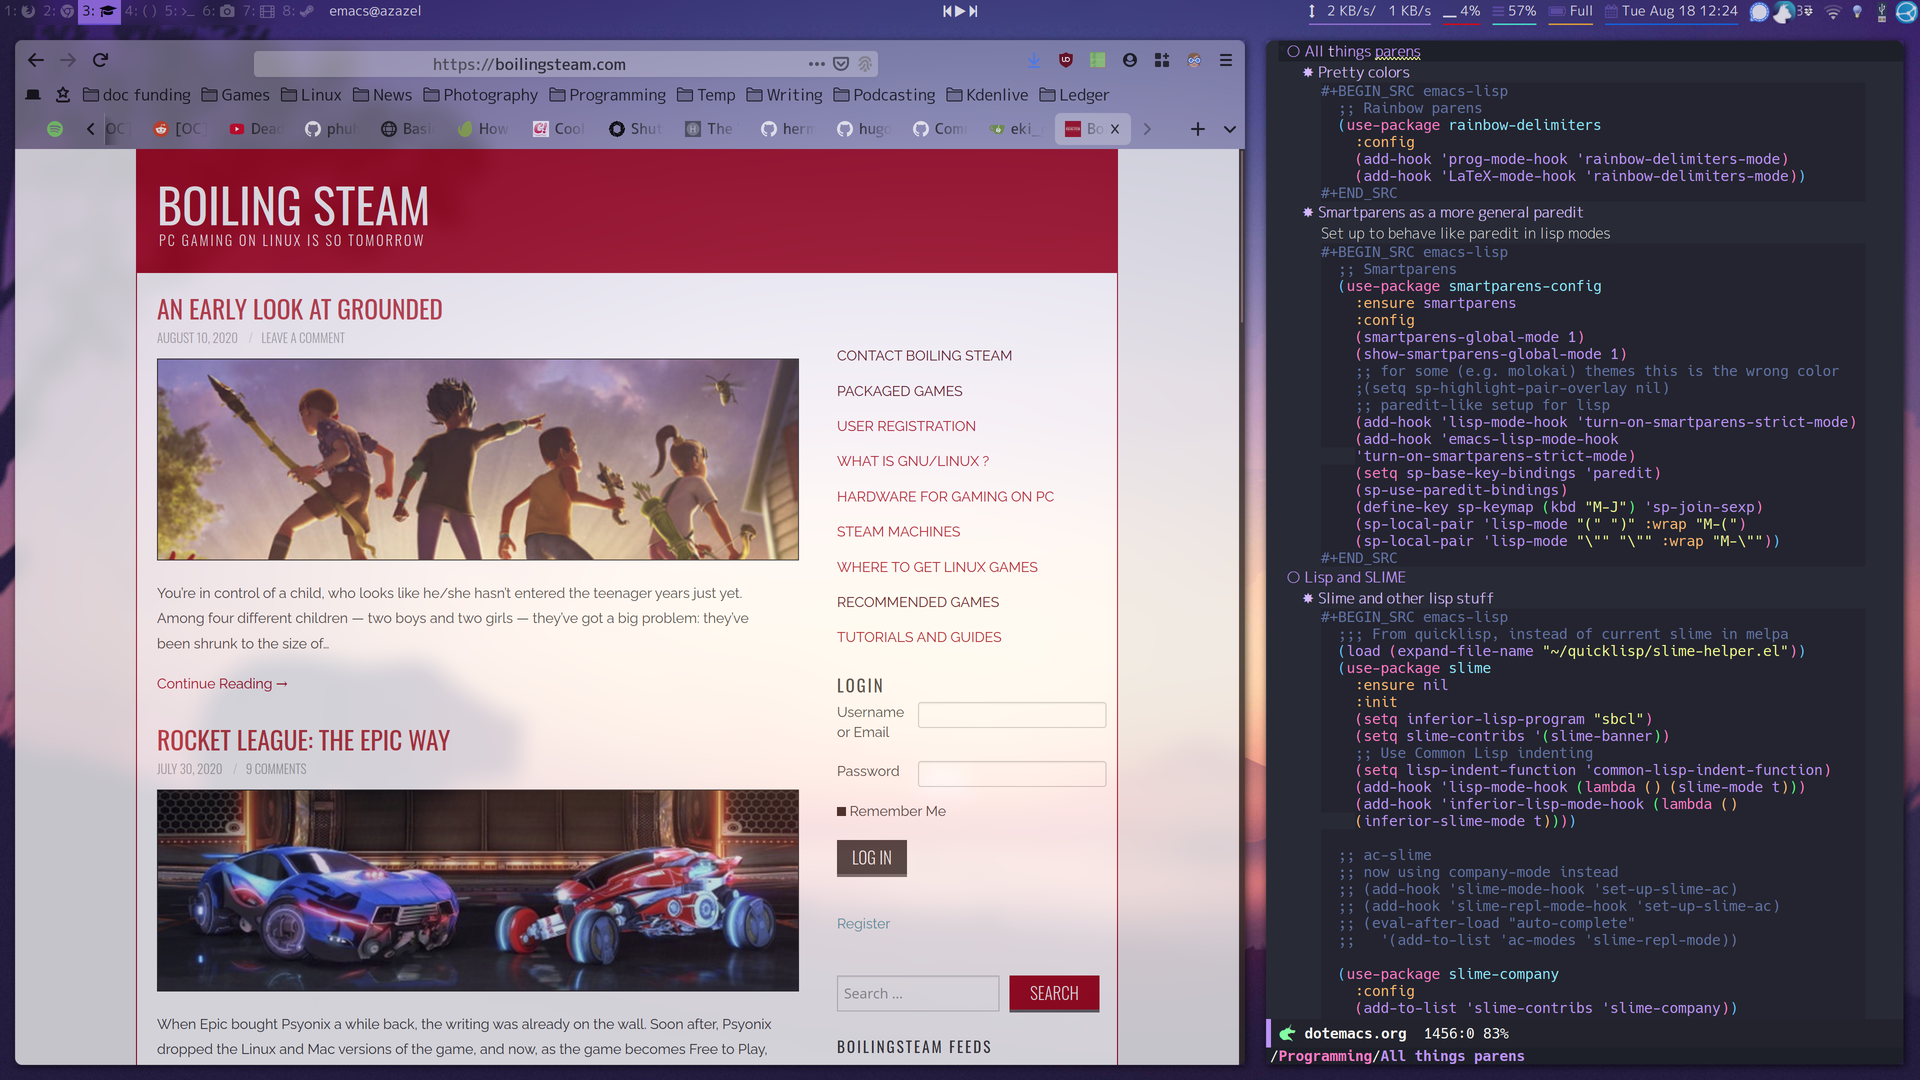Screen dimensions: 1920x1080
Task: Switch to the 'eki_' tab
Action: [1015, 129]
